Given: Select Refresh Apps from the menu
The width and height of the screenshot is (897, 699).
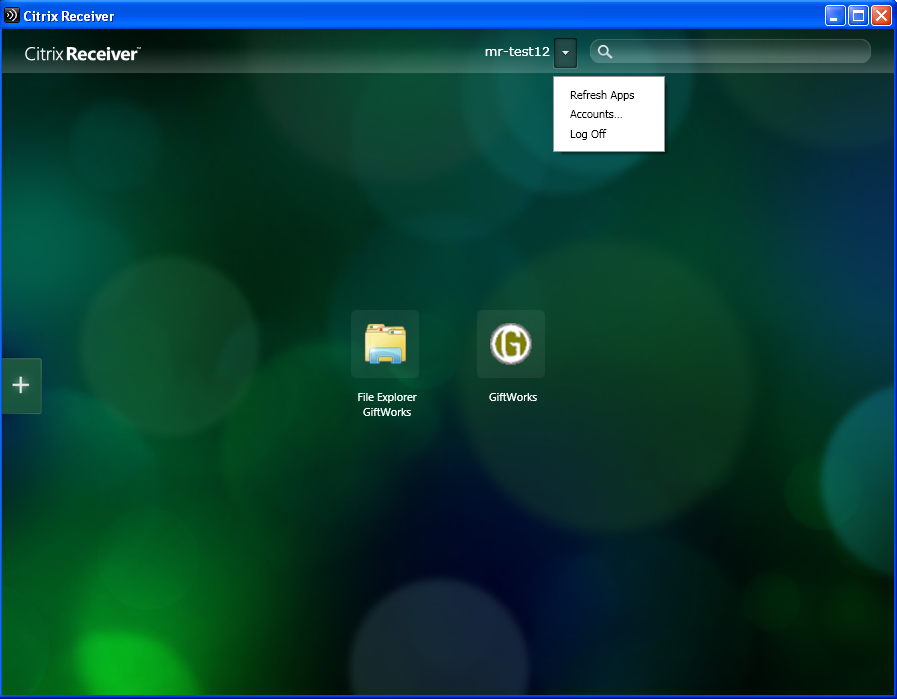Looking at the screenshot, I should coord(602,95).
